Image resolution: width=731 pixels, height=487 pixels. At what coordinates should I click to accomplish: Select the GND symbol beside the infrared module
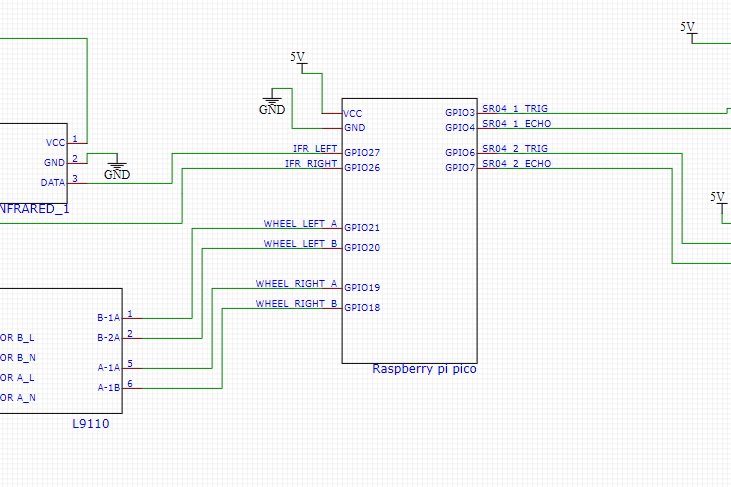pos(117,167)
